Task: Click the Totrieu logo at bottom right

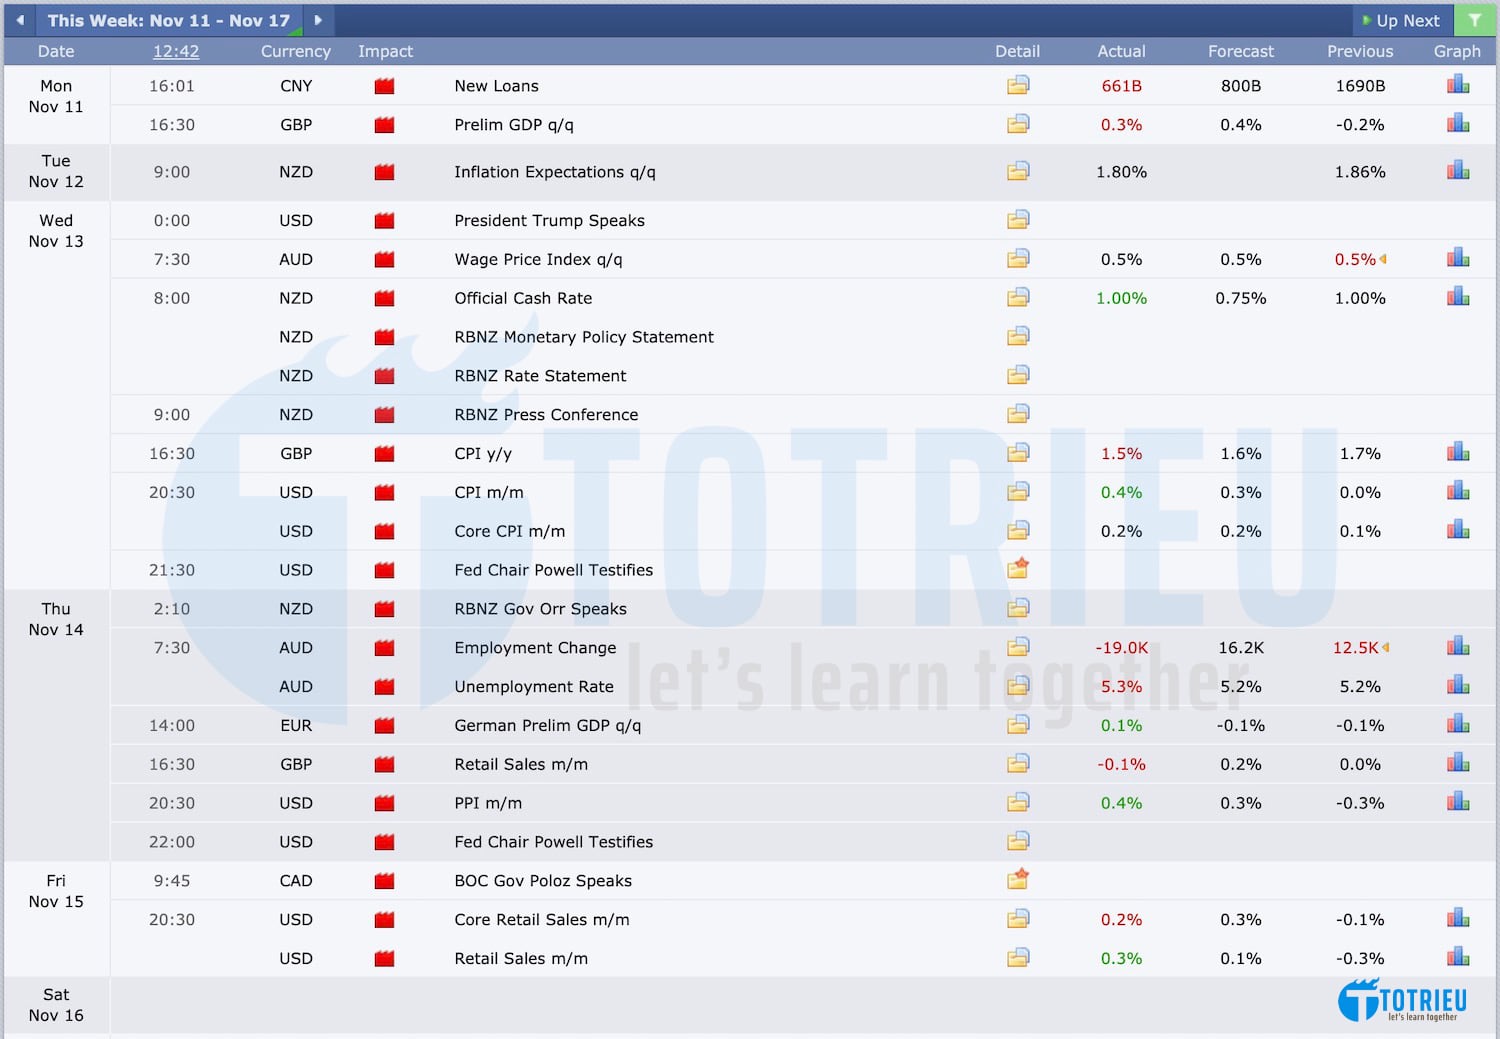Action: tap(1402, 1000)
